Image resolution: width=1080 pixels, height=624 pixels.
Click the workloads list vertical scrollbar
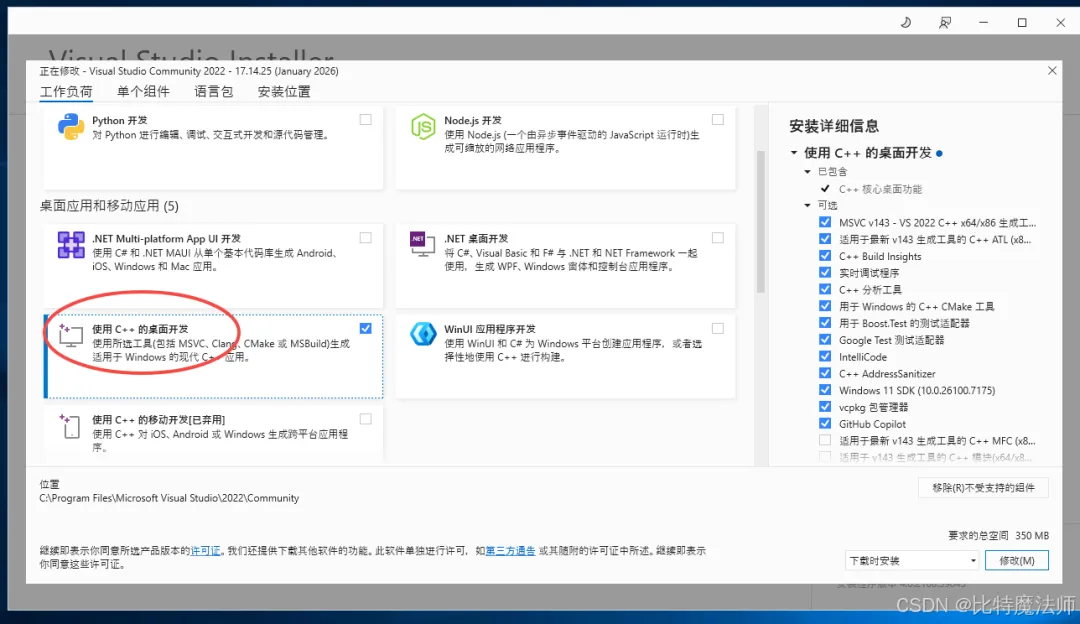click(760, 222)
